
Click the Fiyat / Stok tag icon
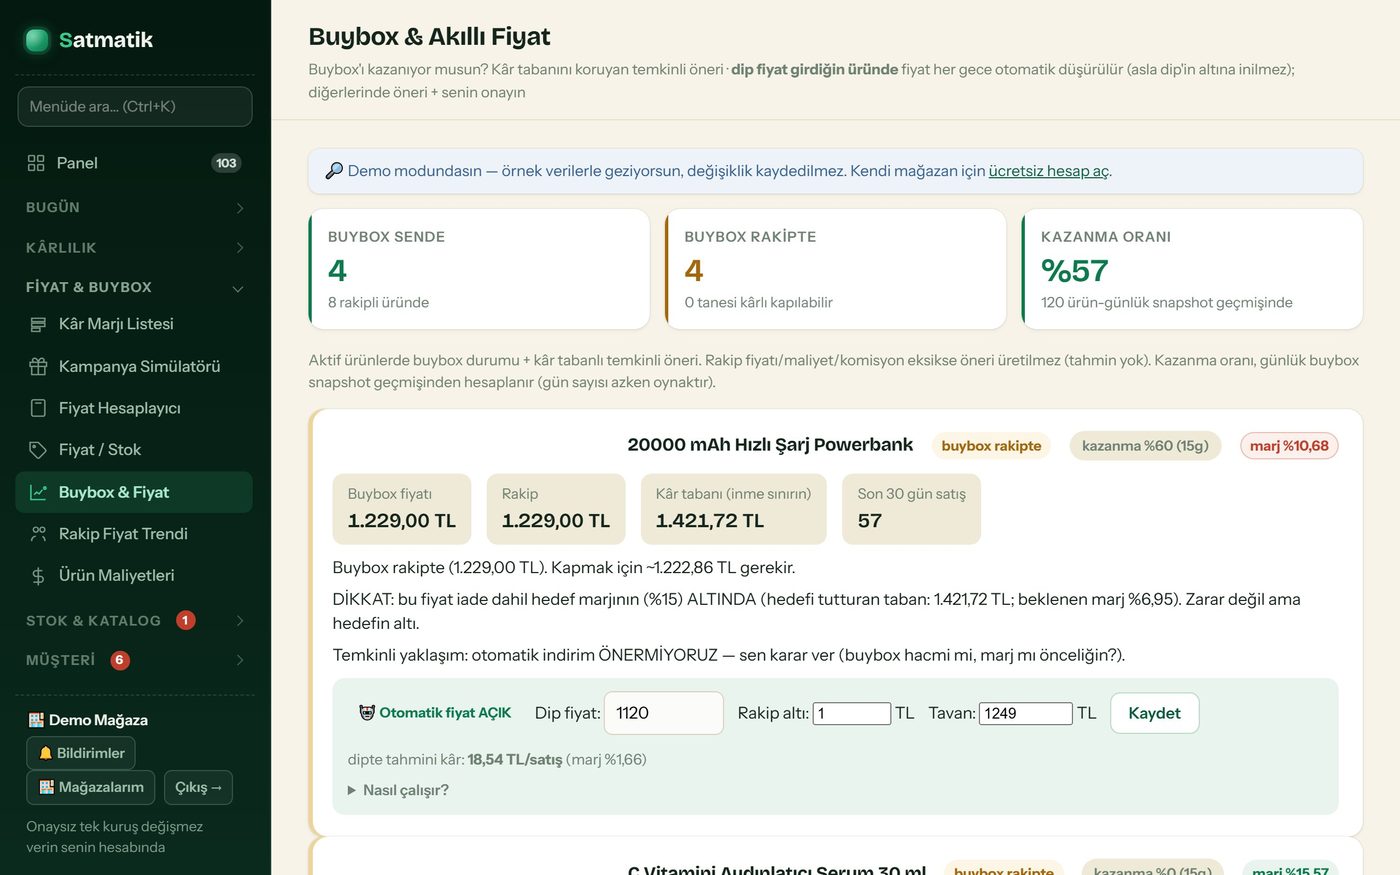tap(38, 450)
